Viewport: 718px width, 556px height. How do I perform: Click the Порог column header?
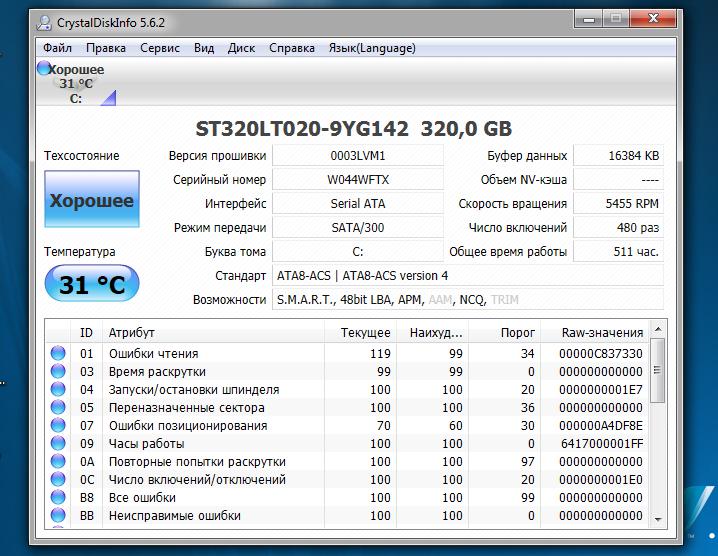tap(505, 333)
